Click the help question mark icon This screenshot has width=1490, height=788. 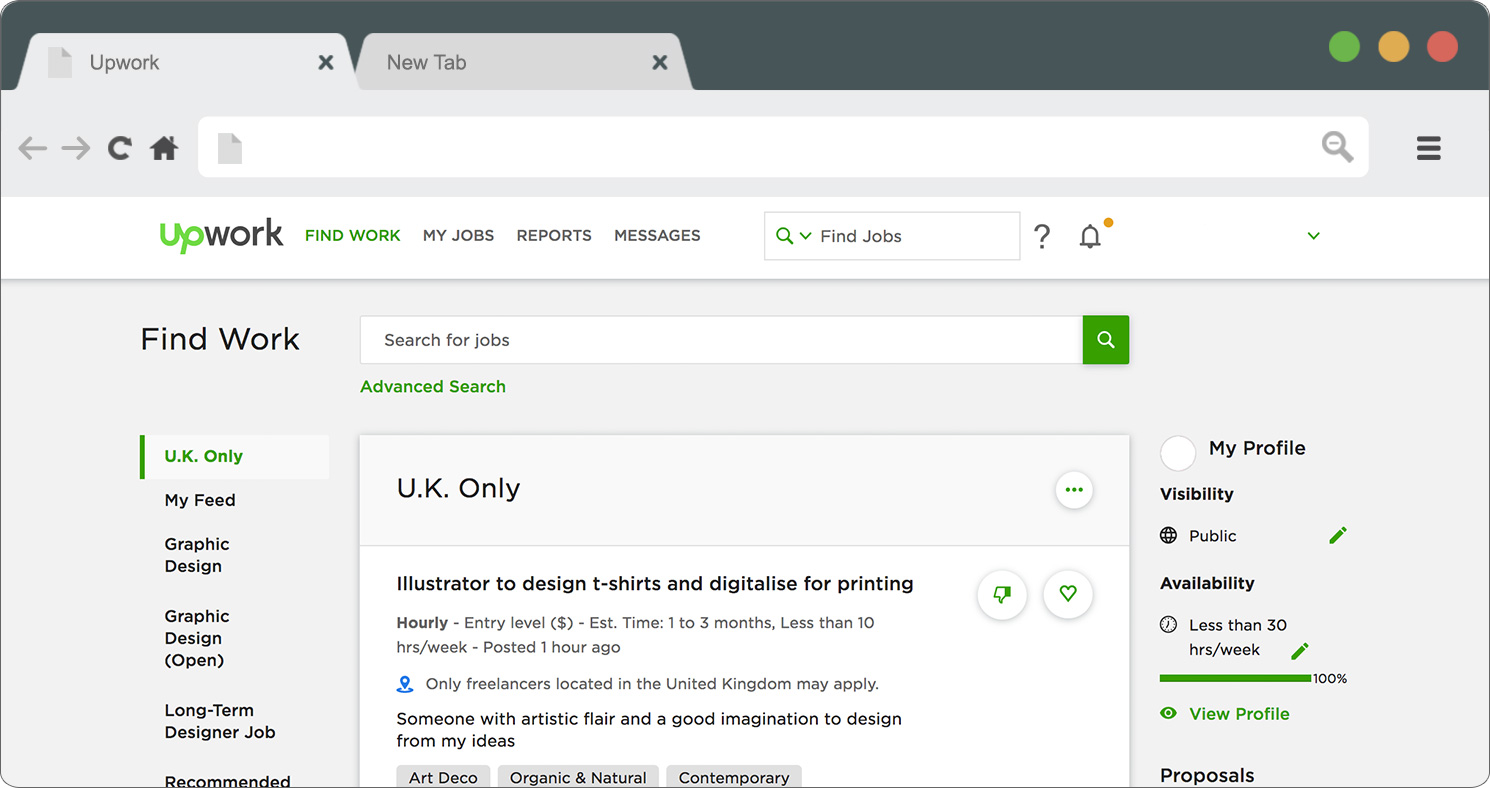click(1042, 237)
